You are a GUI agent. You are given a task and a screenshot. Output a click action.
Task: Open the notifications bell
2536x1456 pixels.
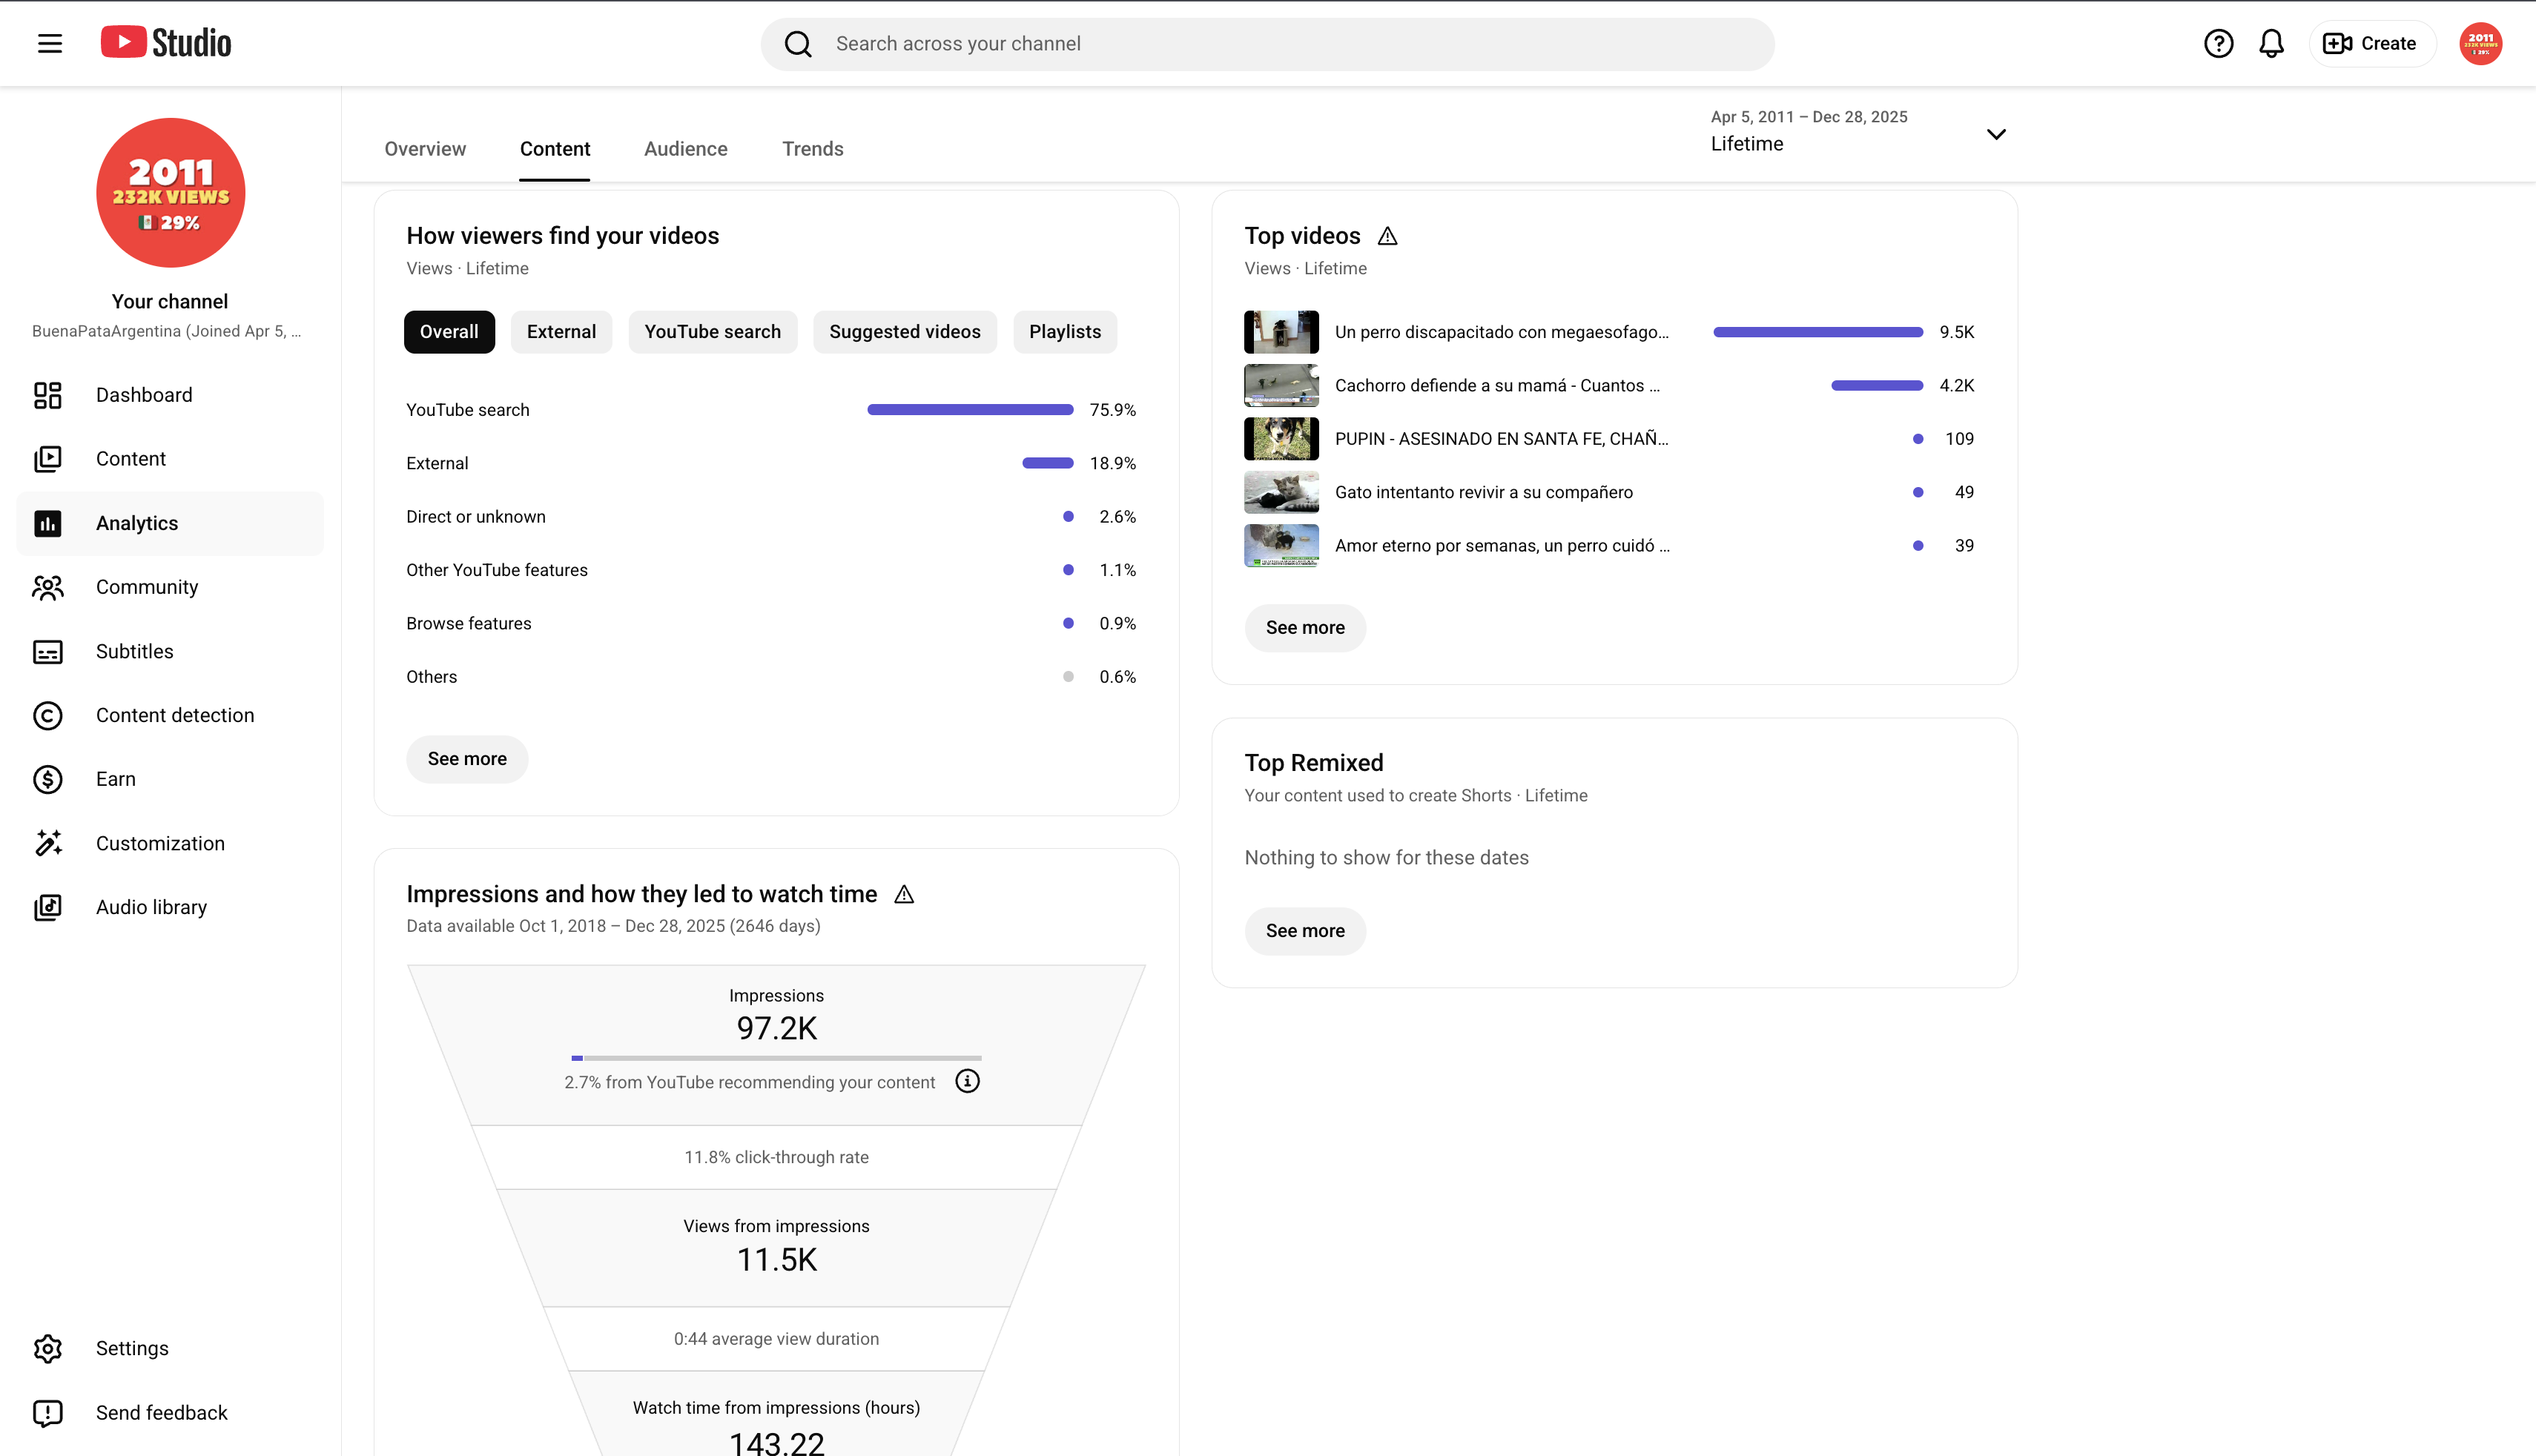pos(2271,43)
